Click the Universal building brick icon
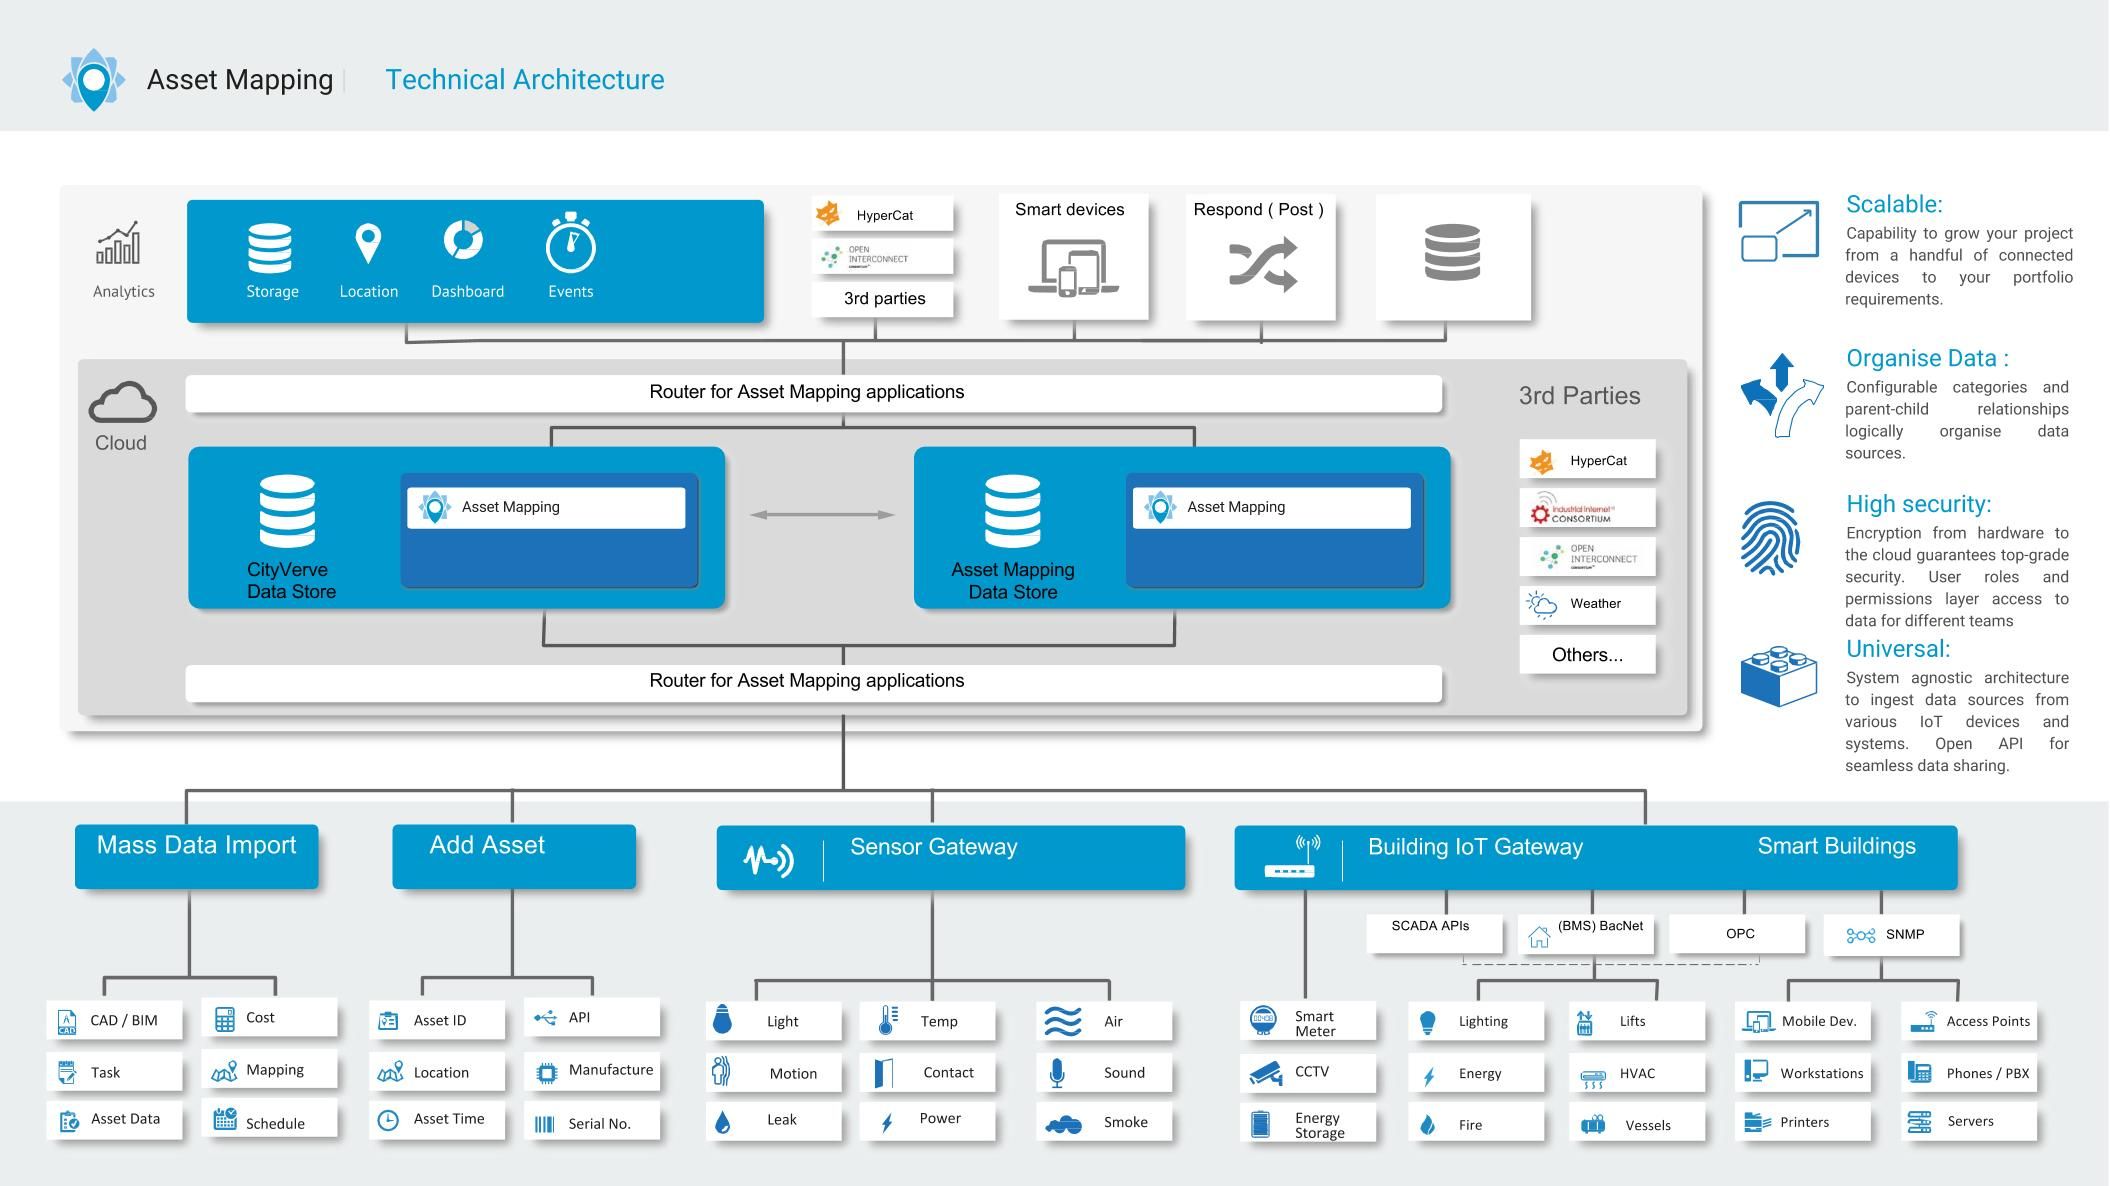2110x1186 pixels. 1778,677
